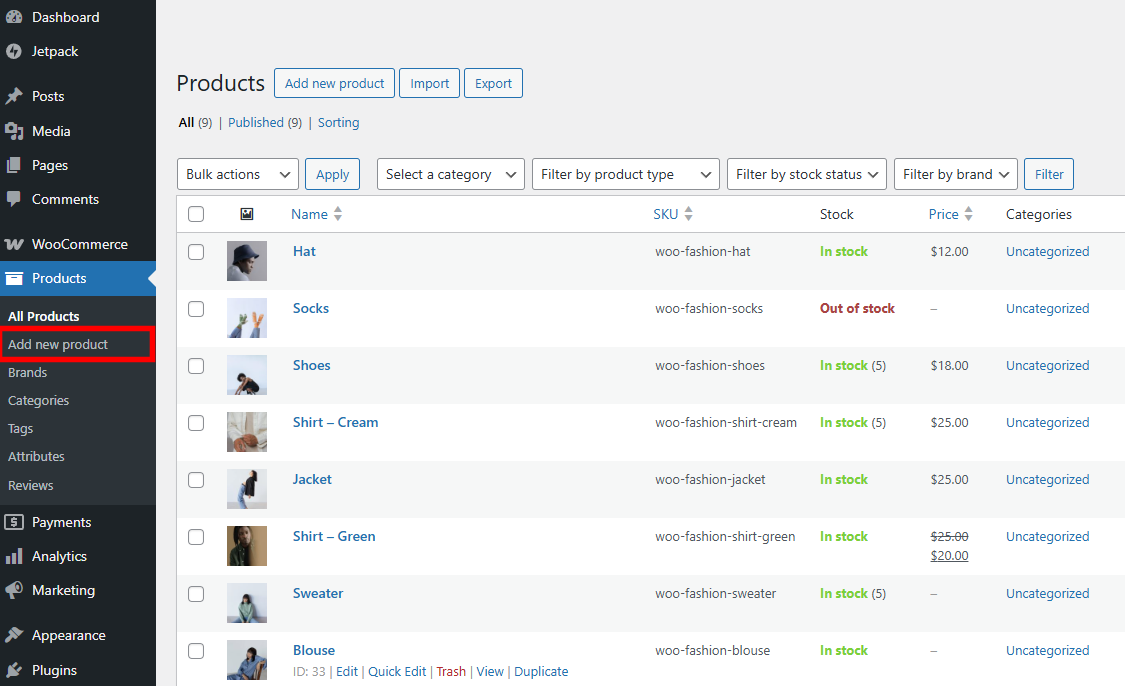Sort products by clicking the Price sort arrows
Image resolution: width=1125 pixels, height=686 pixels.
tap(966, 213)
